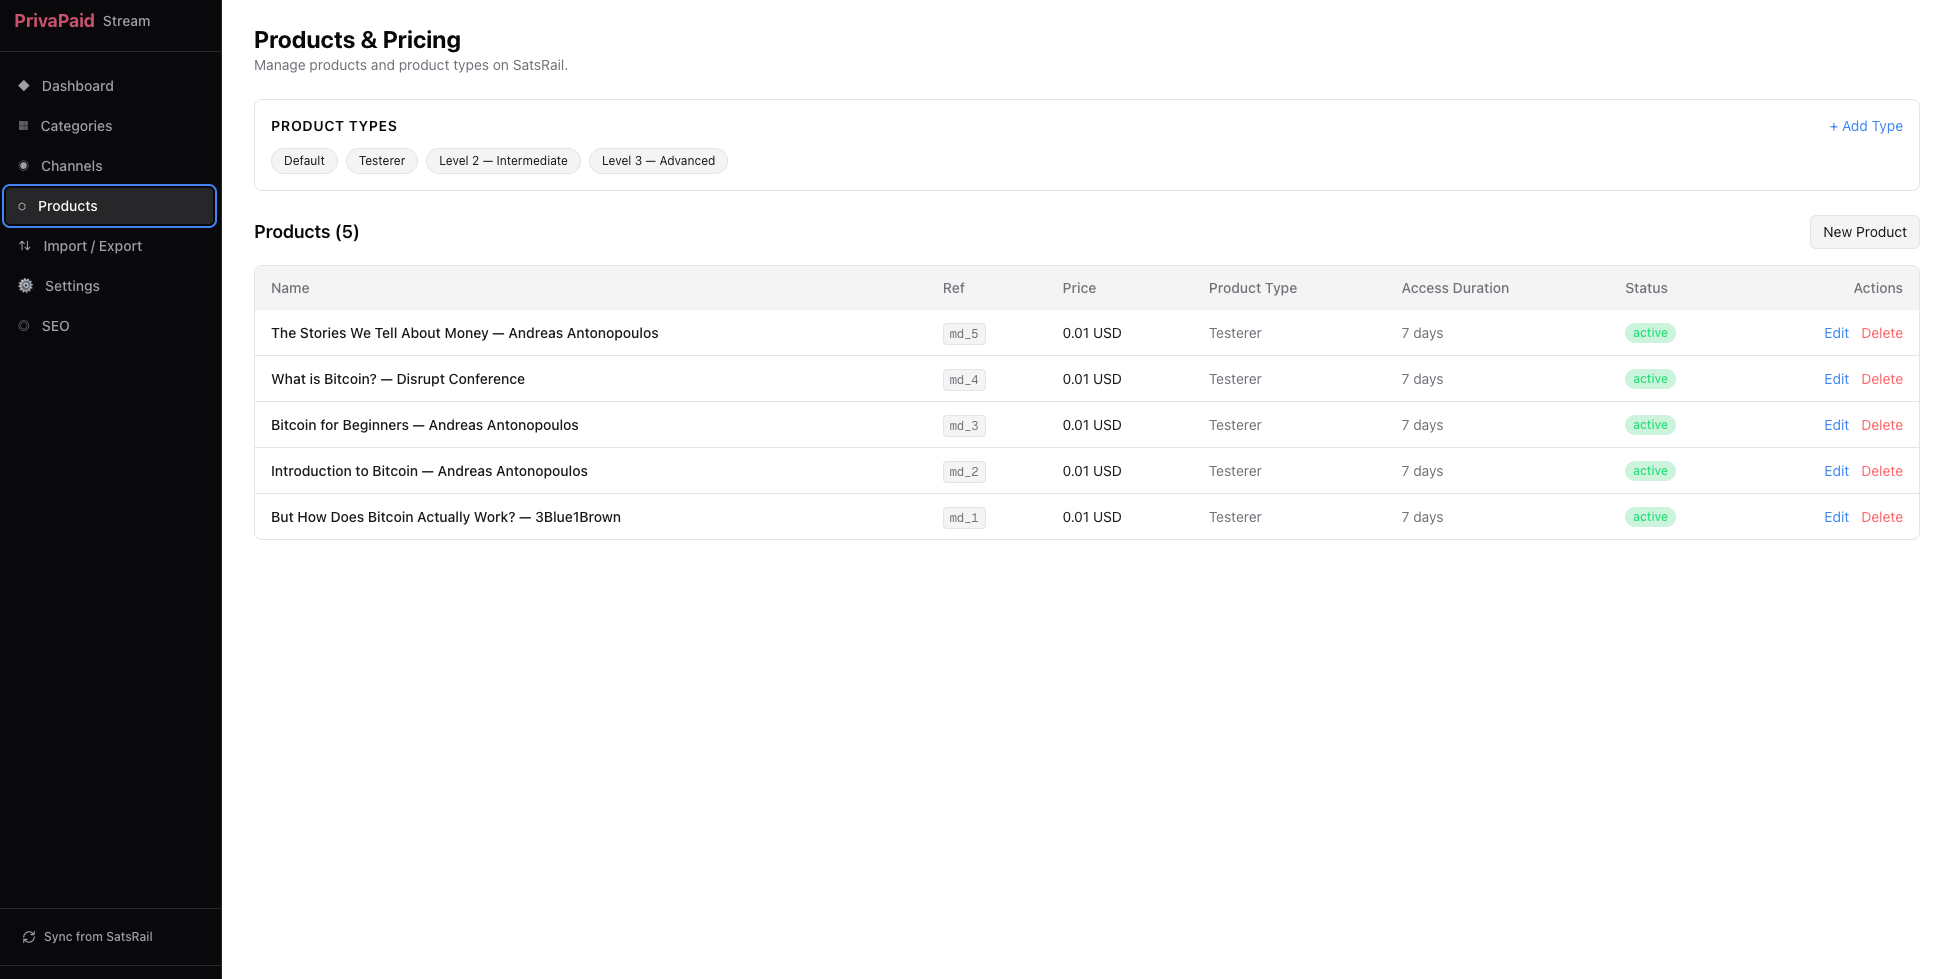Click the Settings gear icon
1944x979 pixels.
tap(26, 286)
